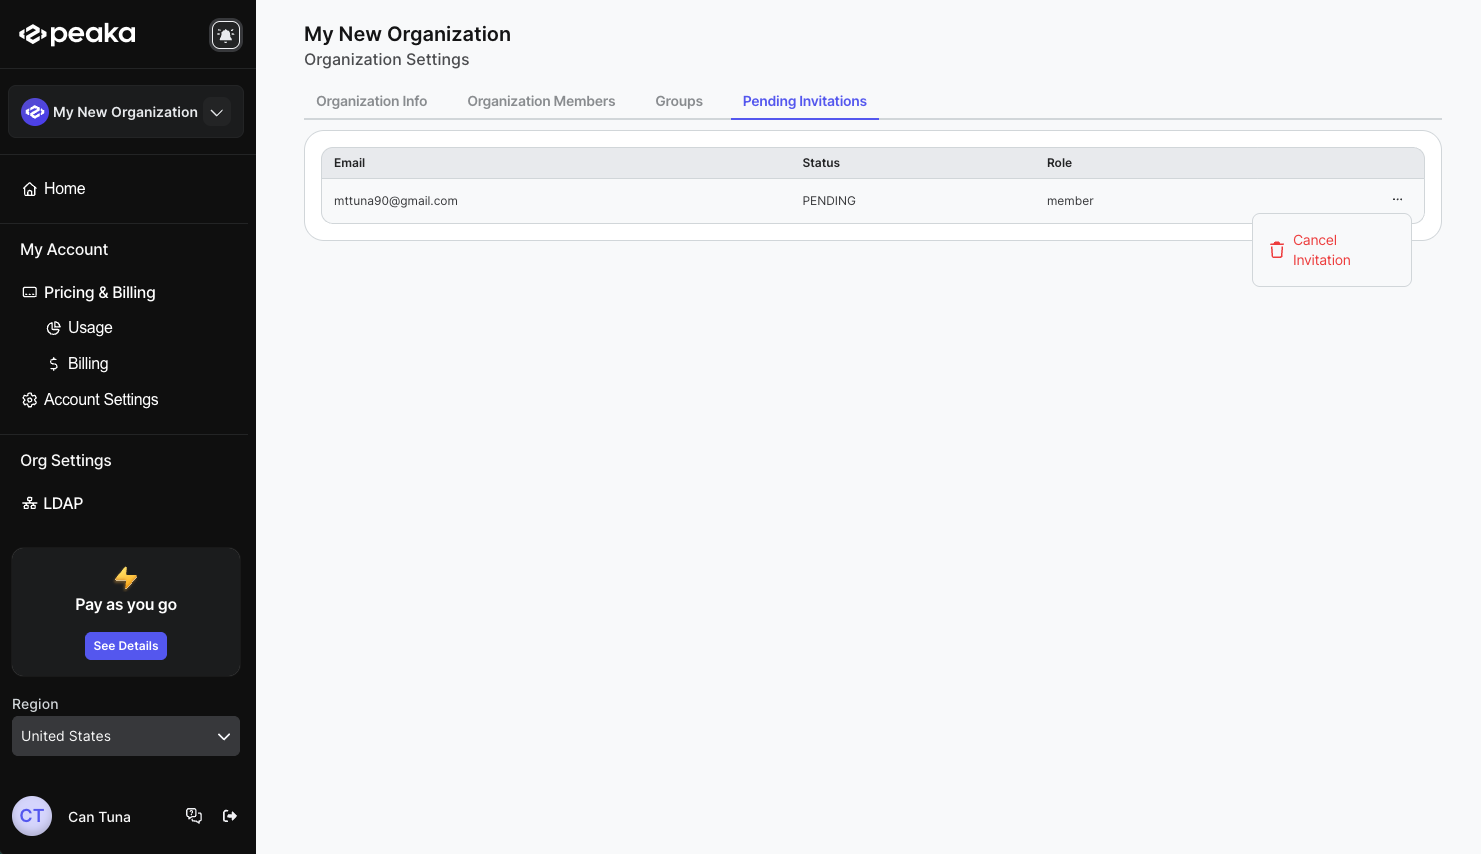Click the My New Organization avatar icon

click(x=35, y=112)
